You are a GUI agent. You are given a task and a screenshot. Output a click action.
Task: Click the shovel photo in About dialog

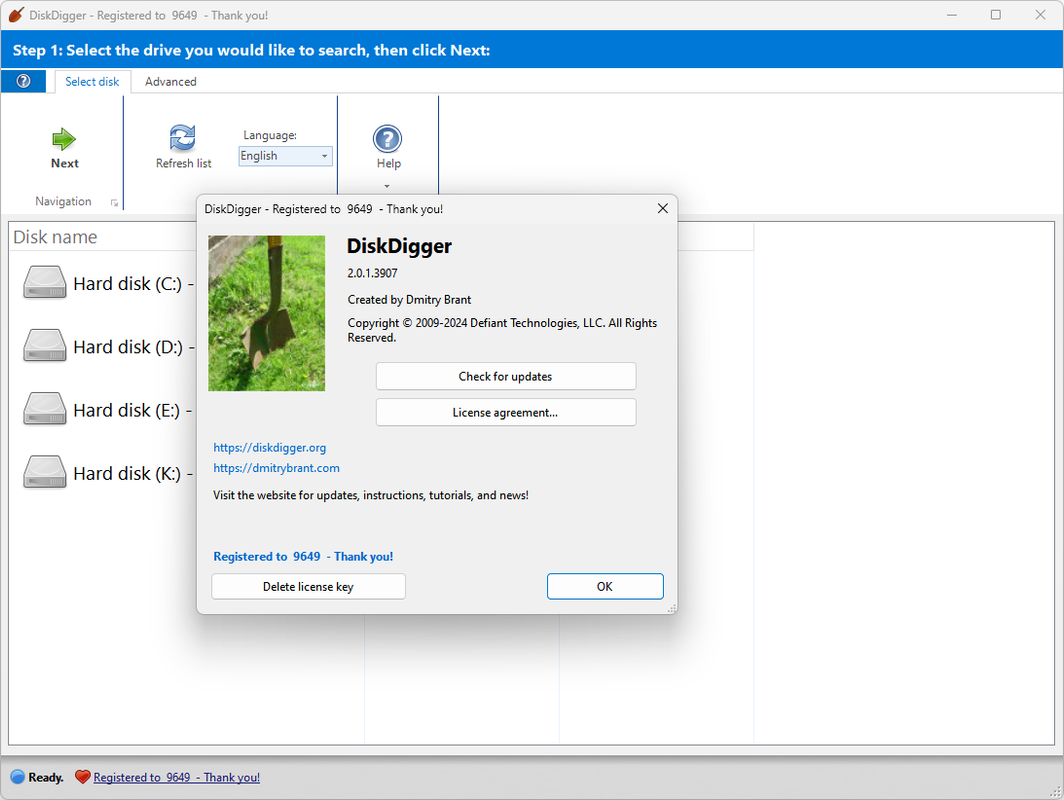click(x=267, y=313)
